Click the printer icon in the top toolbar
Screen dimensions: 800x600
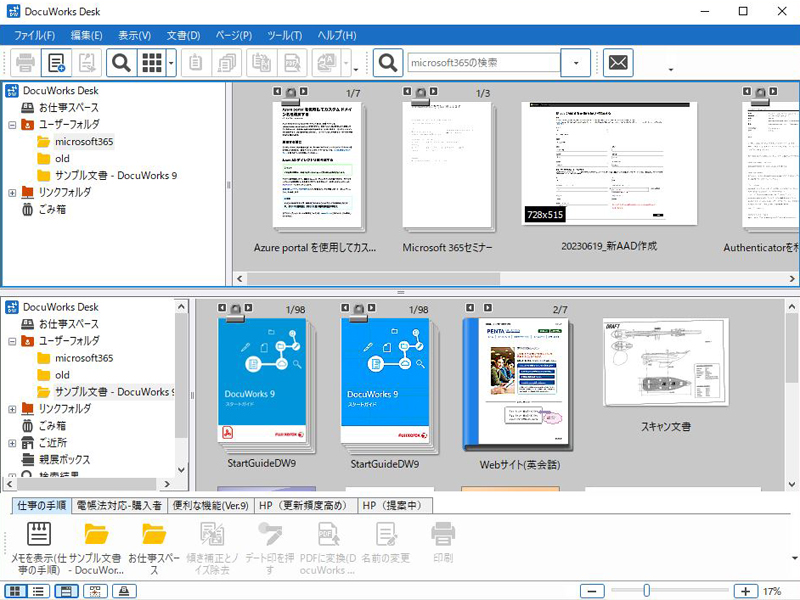click(x=25, y=63)
